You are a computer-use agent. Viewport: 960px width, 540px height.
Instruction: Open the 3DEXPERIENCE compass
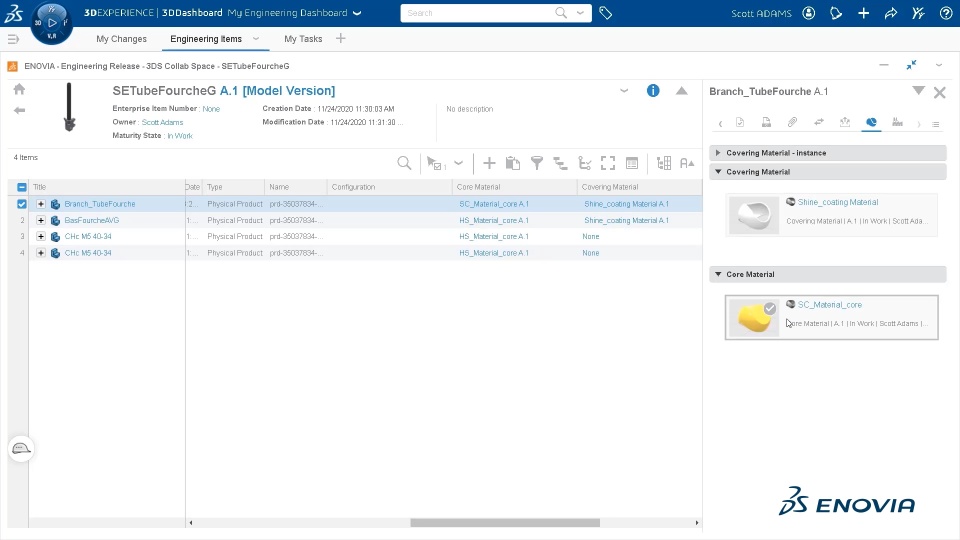[52, 23]
